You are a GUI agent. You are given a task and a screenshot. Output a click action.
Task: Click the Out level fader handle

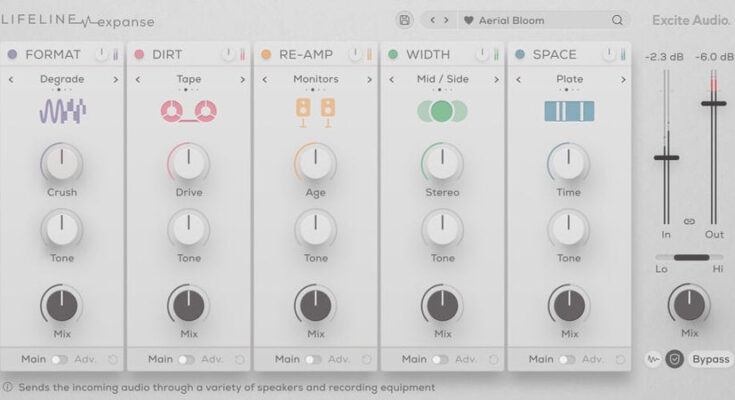click(713, 102)
